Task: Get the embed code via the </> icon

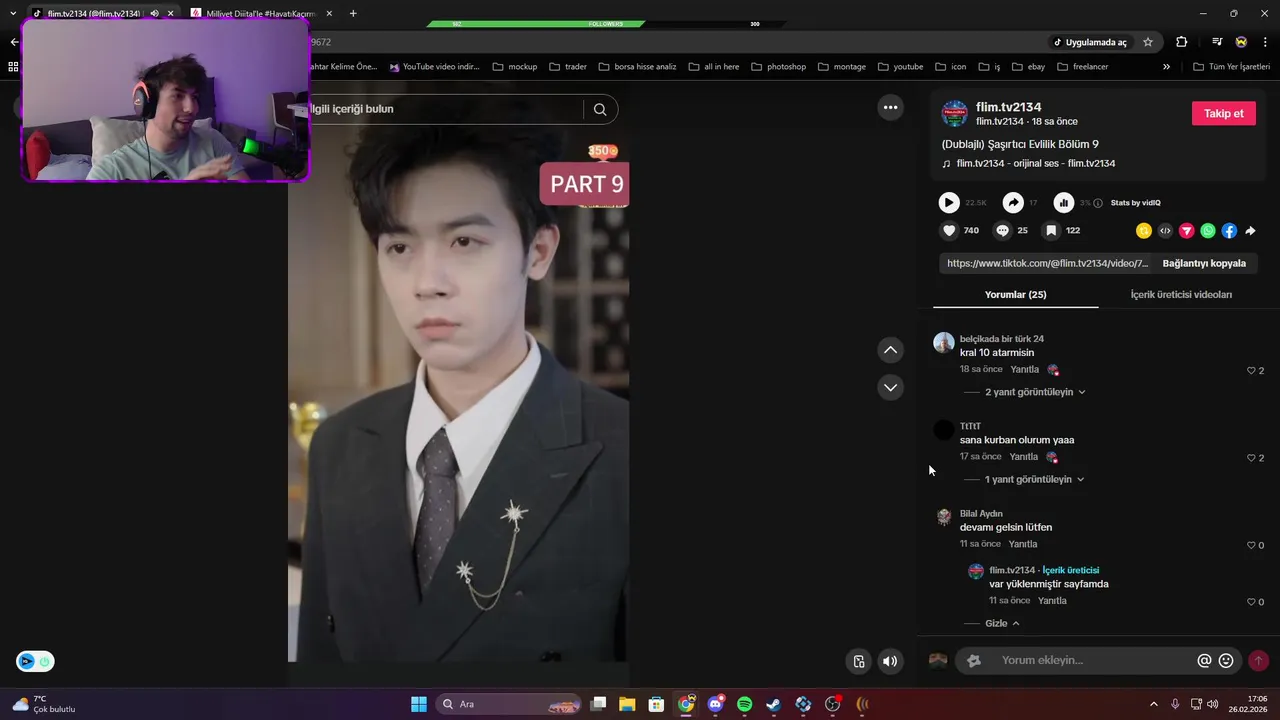Action: click(1165, 230)
